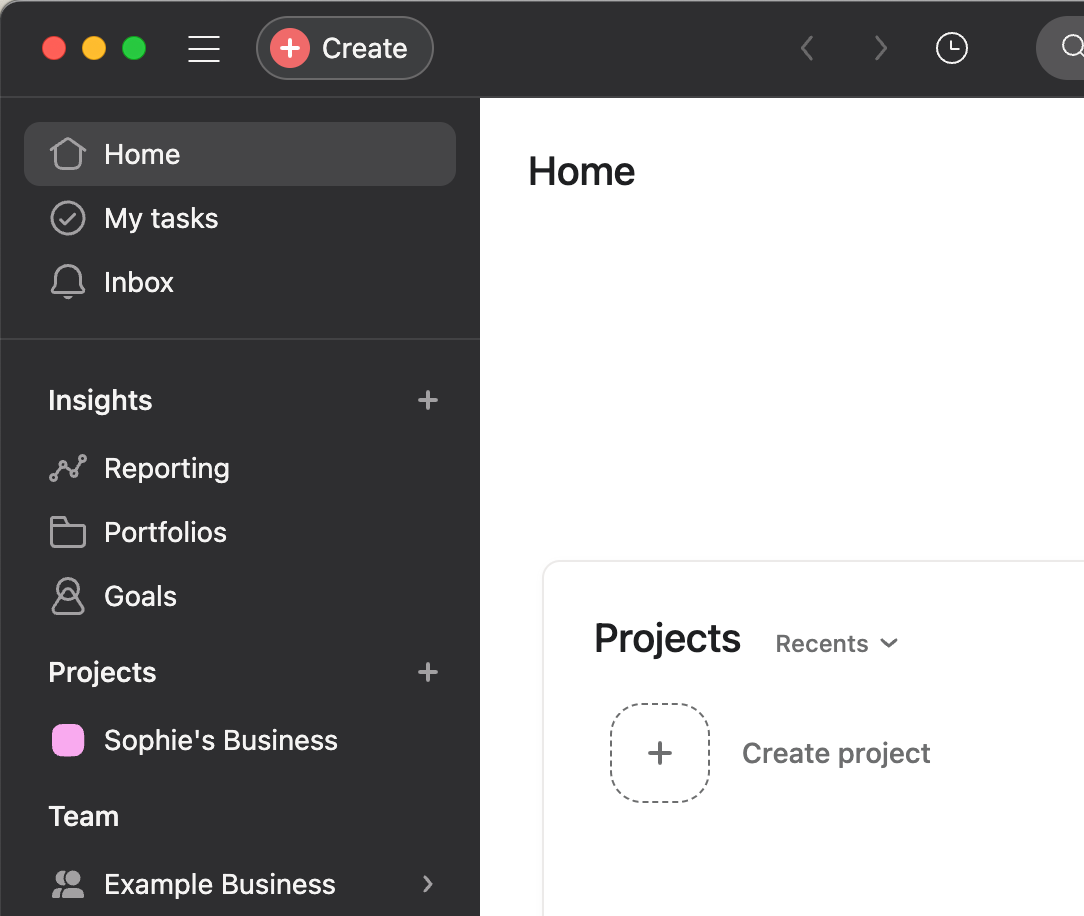Viewport: 1084px width, 916px height.
Task: Open Inbox in the sidebar
Action: pos(240,281)
